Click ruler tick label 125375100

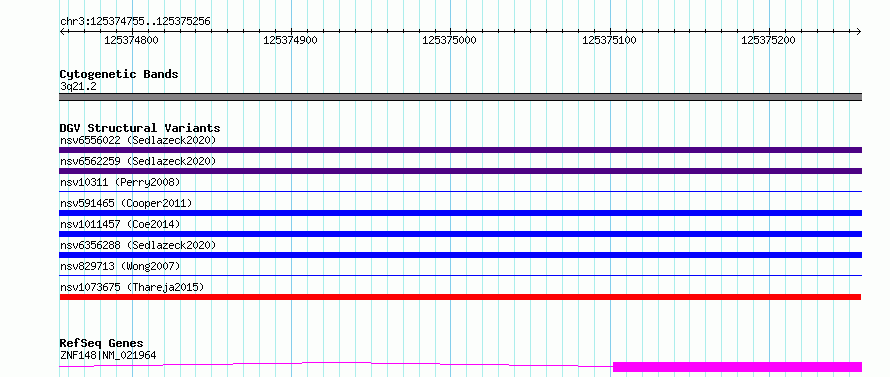[x=610, y=40]
